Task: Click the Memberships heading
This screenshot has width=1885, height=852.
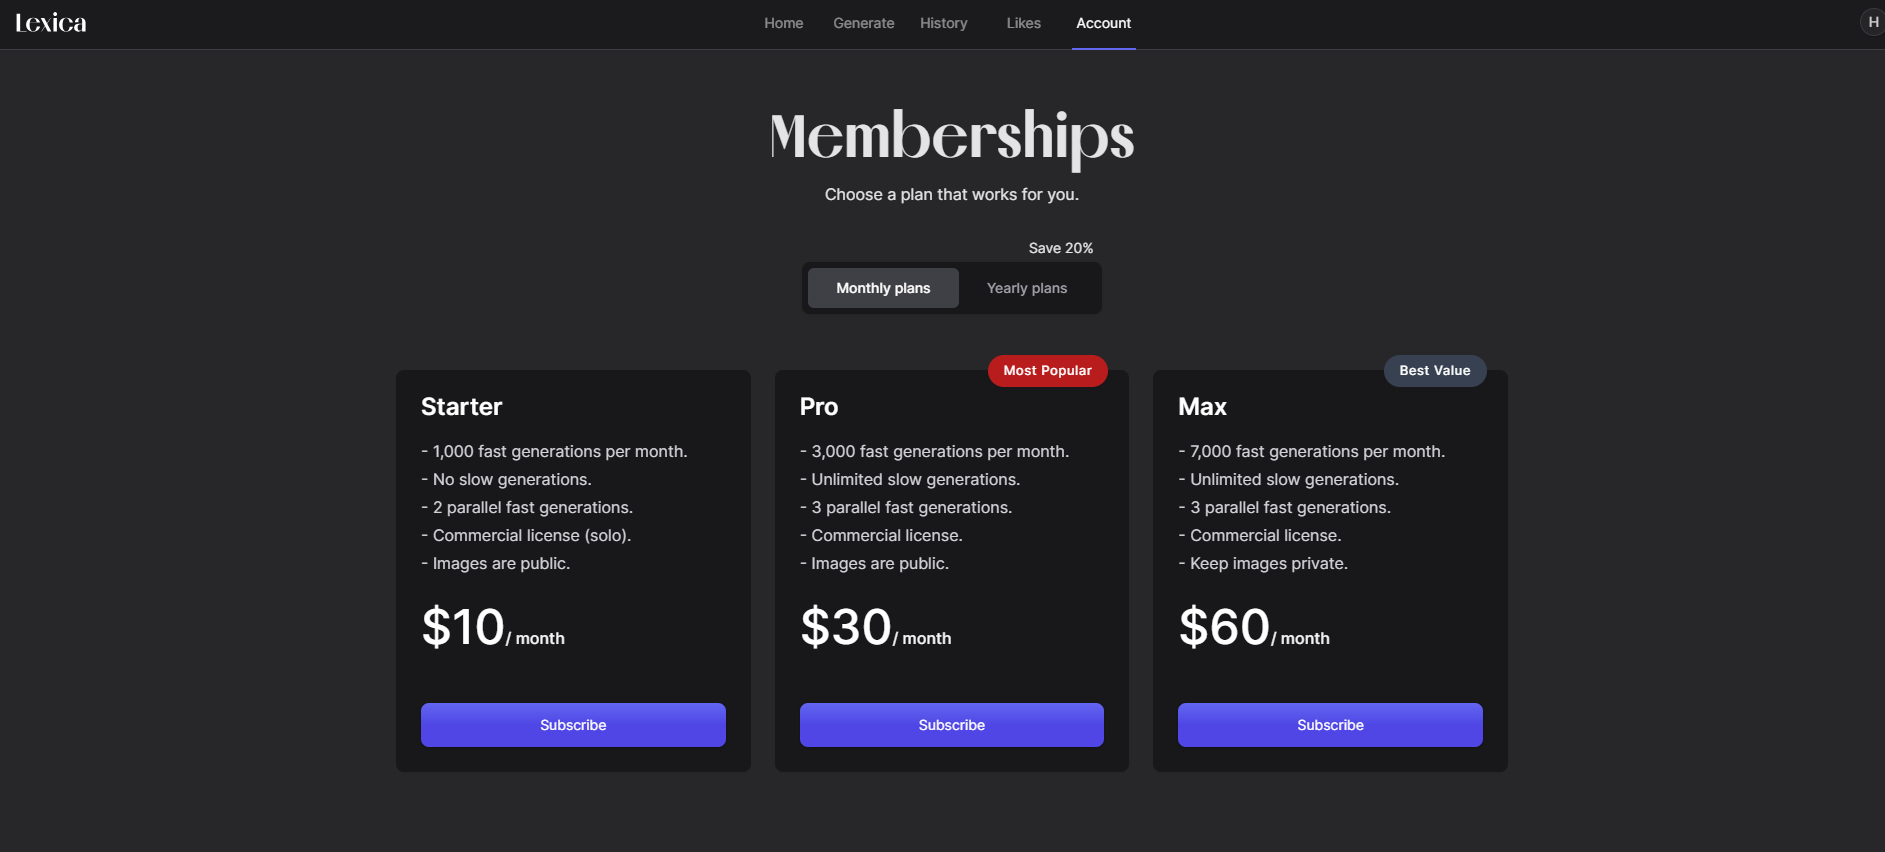Action: (x=952, y=137)
